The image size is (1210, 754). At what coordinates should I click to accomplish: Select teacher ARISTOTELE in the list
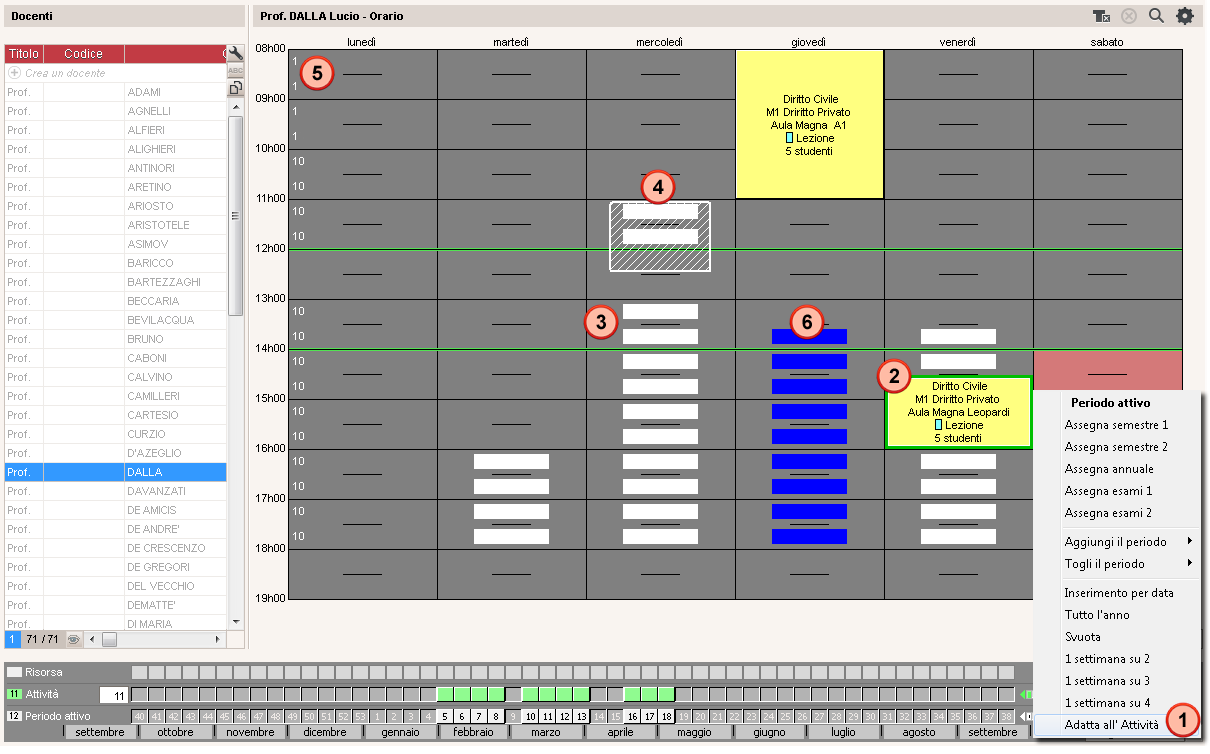point(115,225)
